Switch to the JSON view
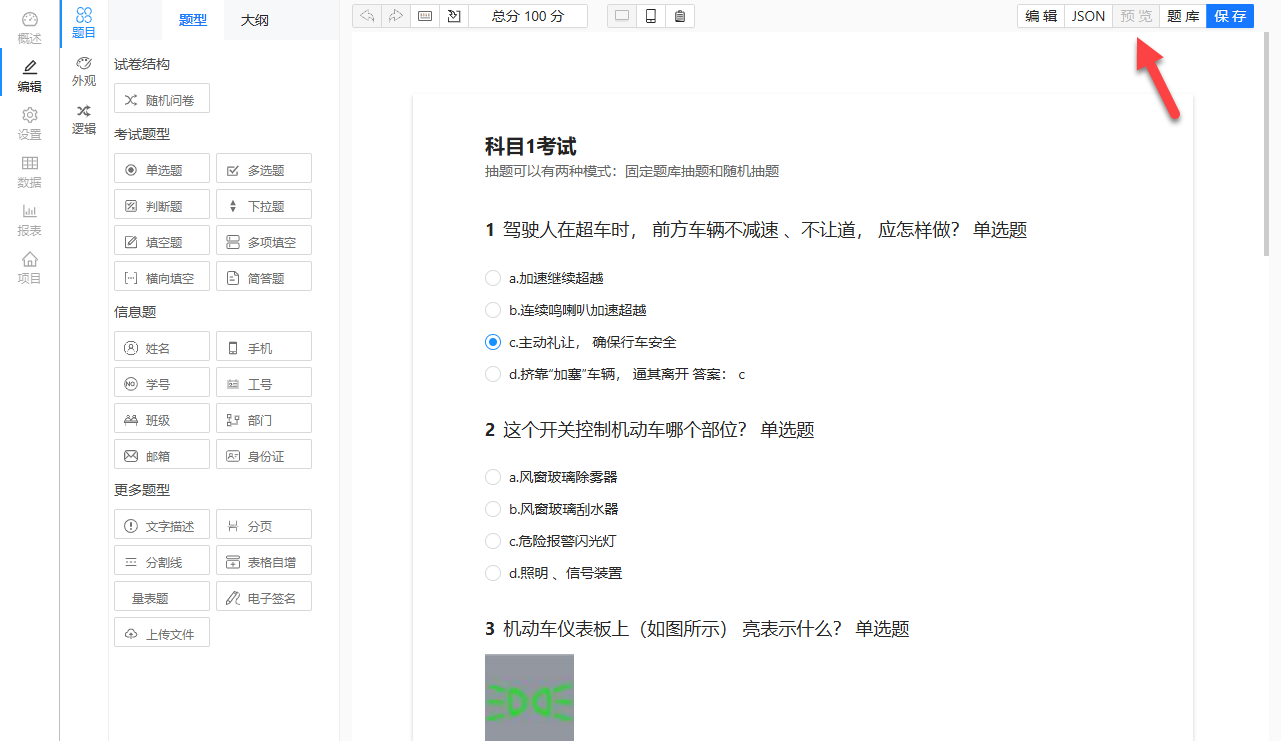This screenshot has height=741, width=1281. 1088,16
